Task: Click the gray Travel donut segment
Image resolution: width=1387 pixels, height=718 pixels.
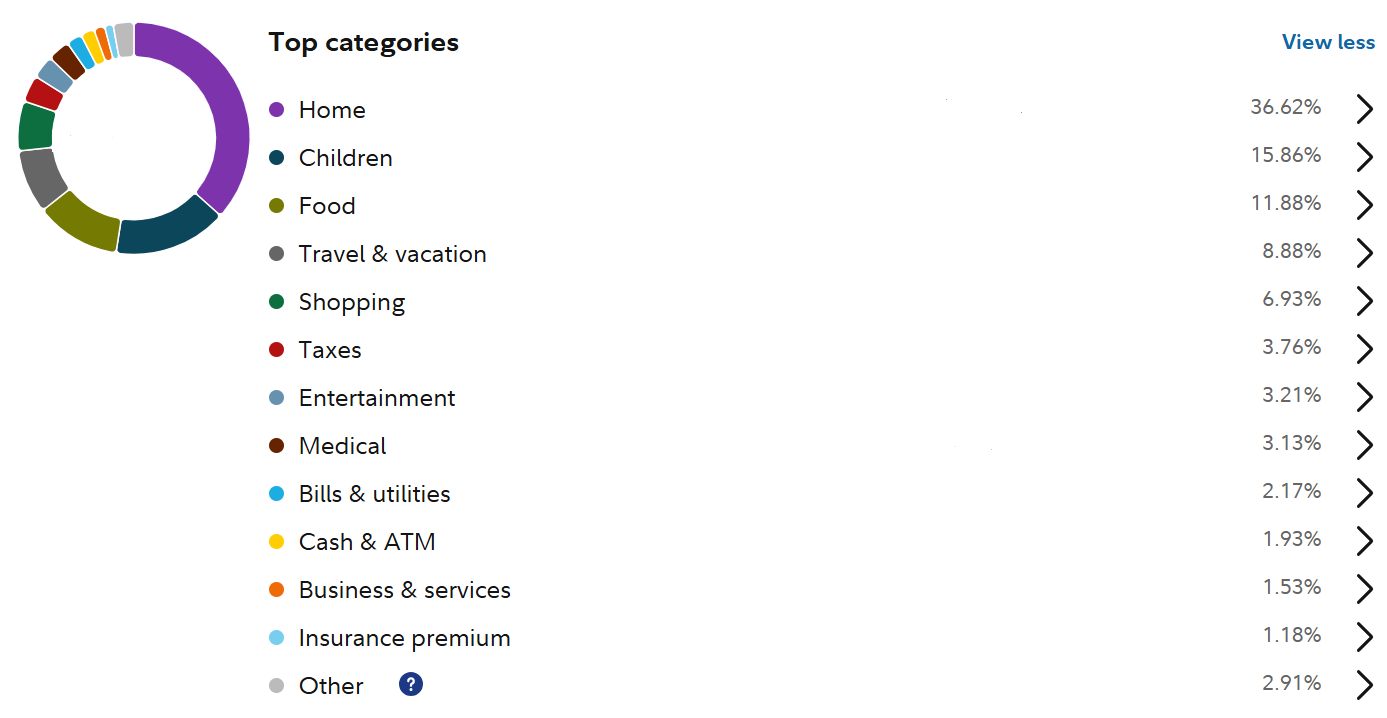Action: tap(42, 177)
